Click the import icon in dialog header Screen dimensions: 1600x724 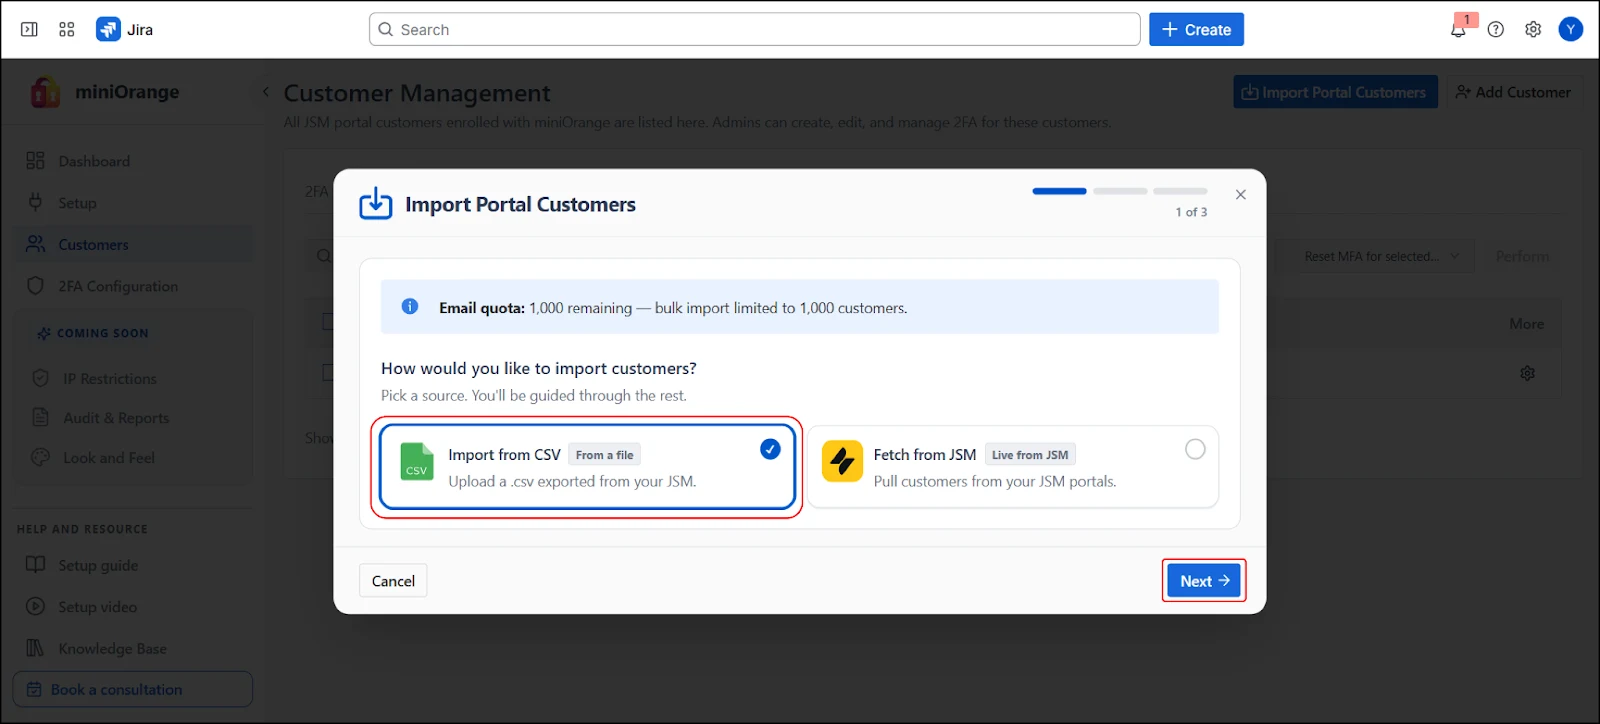pyautogui.click(x=376, y=203)
